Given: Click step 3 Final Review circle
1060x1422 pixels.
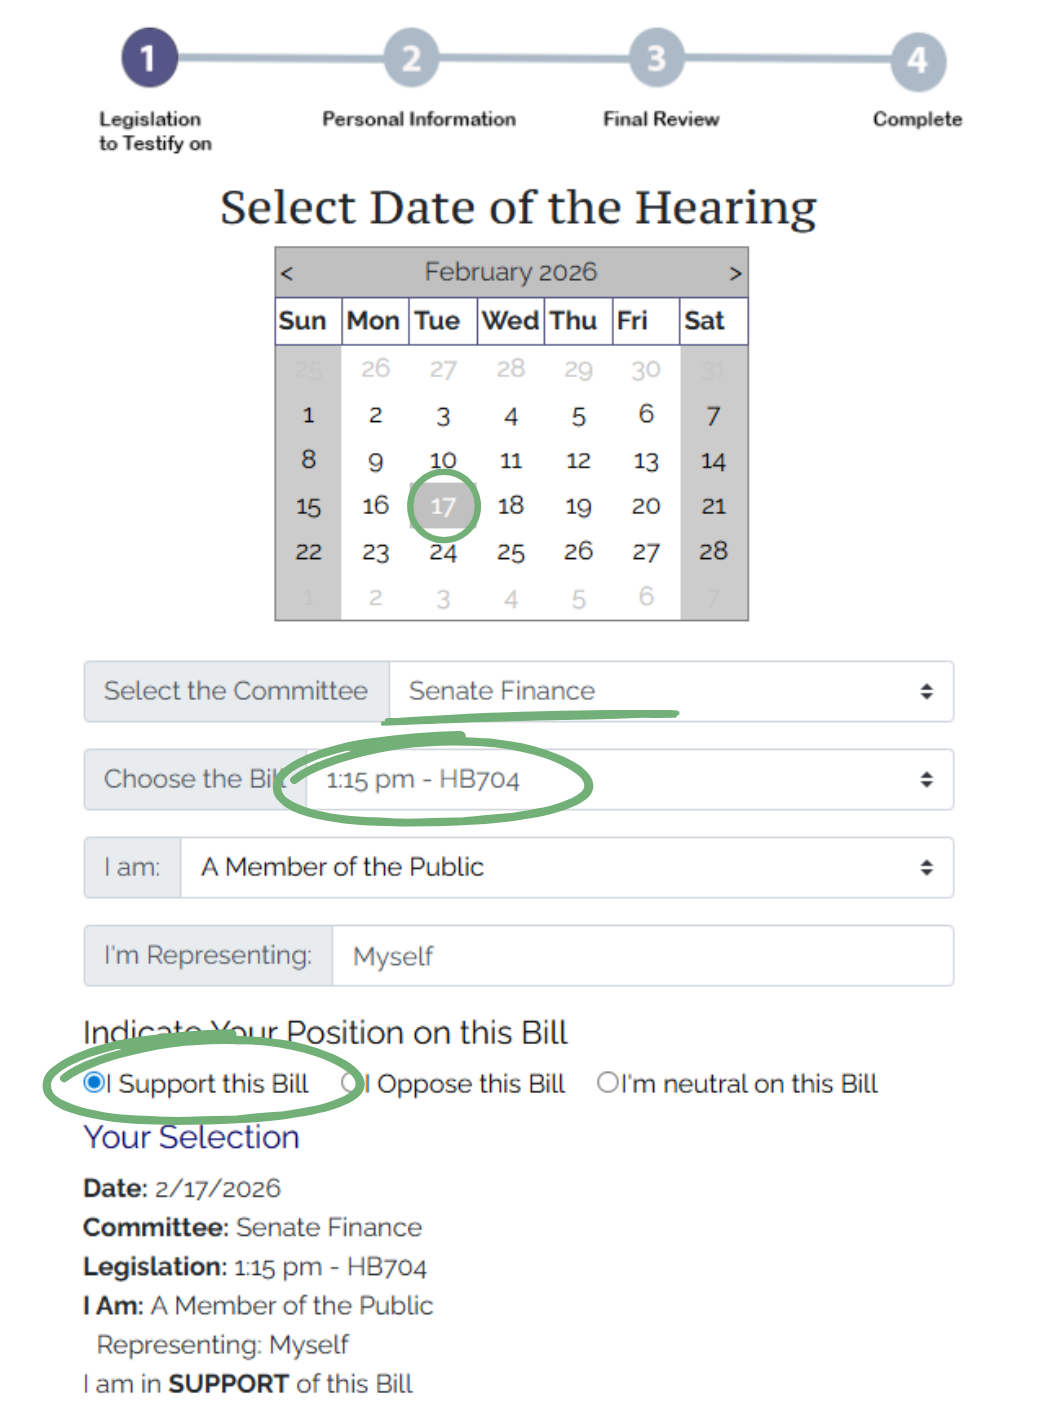Looking at the screenshot, I should click(x=656, y=59).
